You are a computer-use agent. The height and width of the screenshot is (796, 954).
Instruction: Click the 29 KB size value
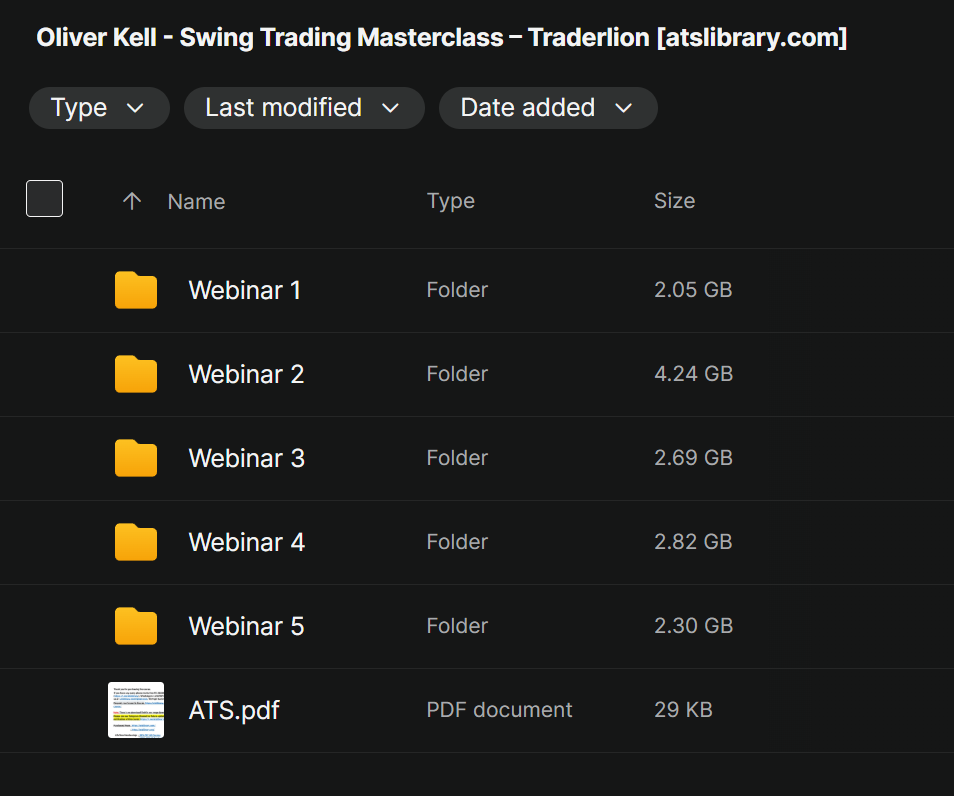(x=683, y=710)
